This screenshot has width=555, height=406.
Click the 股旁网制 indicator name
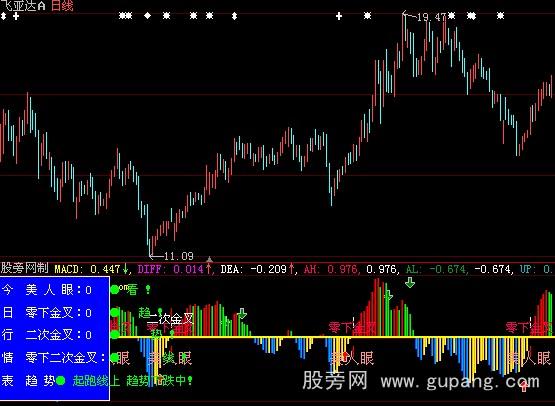(x=24, y=268)
